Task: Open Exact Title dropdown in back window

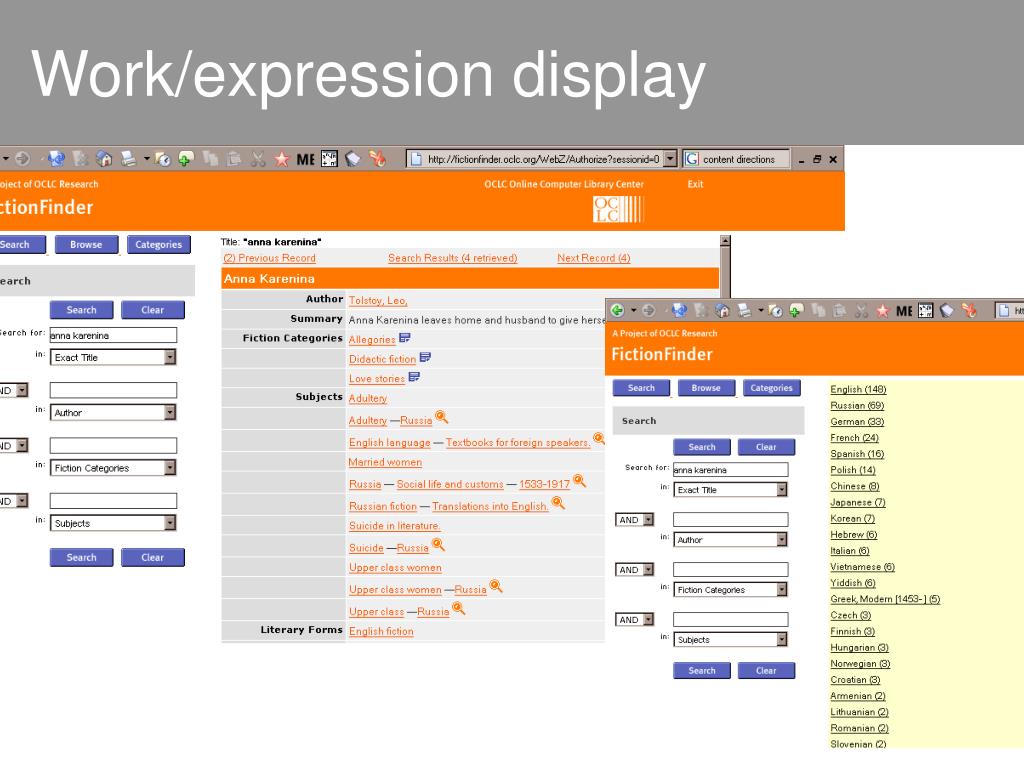Action: click(x=170, y=357)
